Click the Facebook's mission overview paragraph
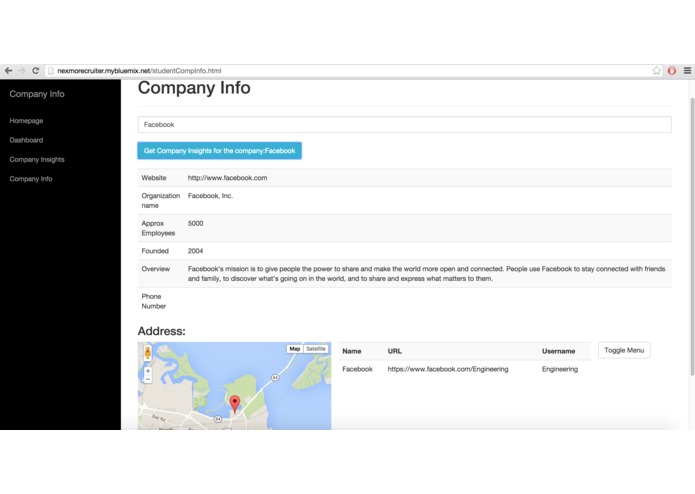Screen dimensions: 695x494 point(426,274)
